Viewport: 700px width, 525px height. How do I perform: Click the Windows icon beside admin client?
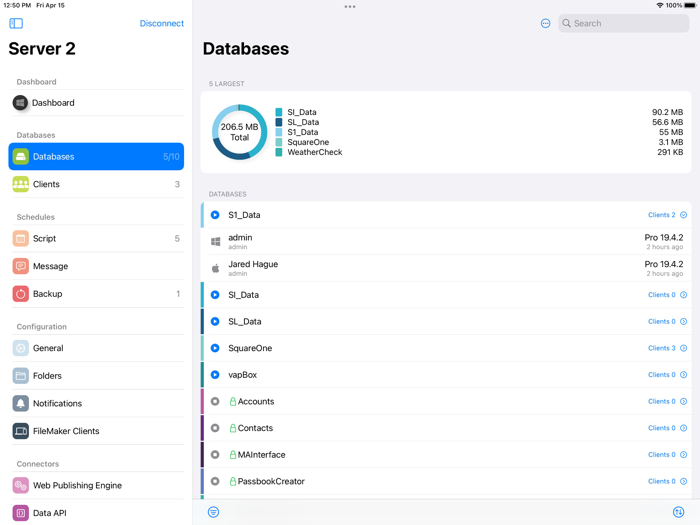click(x=215, y=242)
